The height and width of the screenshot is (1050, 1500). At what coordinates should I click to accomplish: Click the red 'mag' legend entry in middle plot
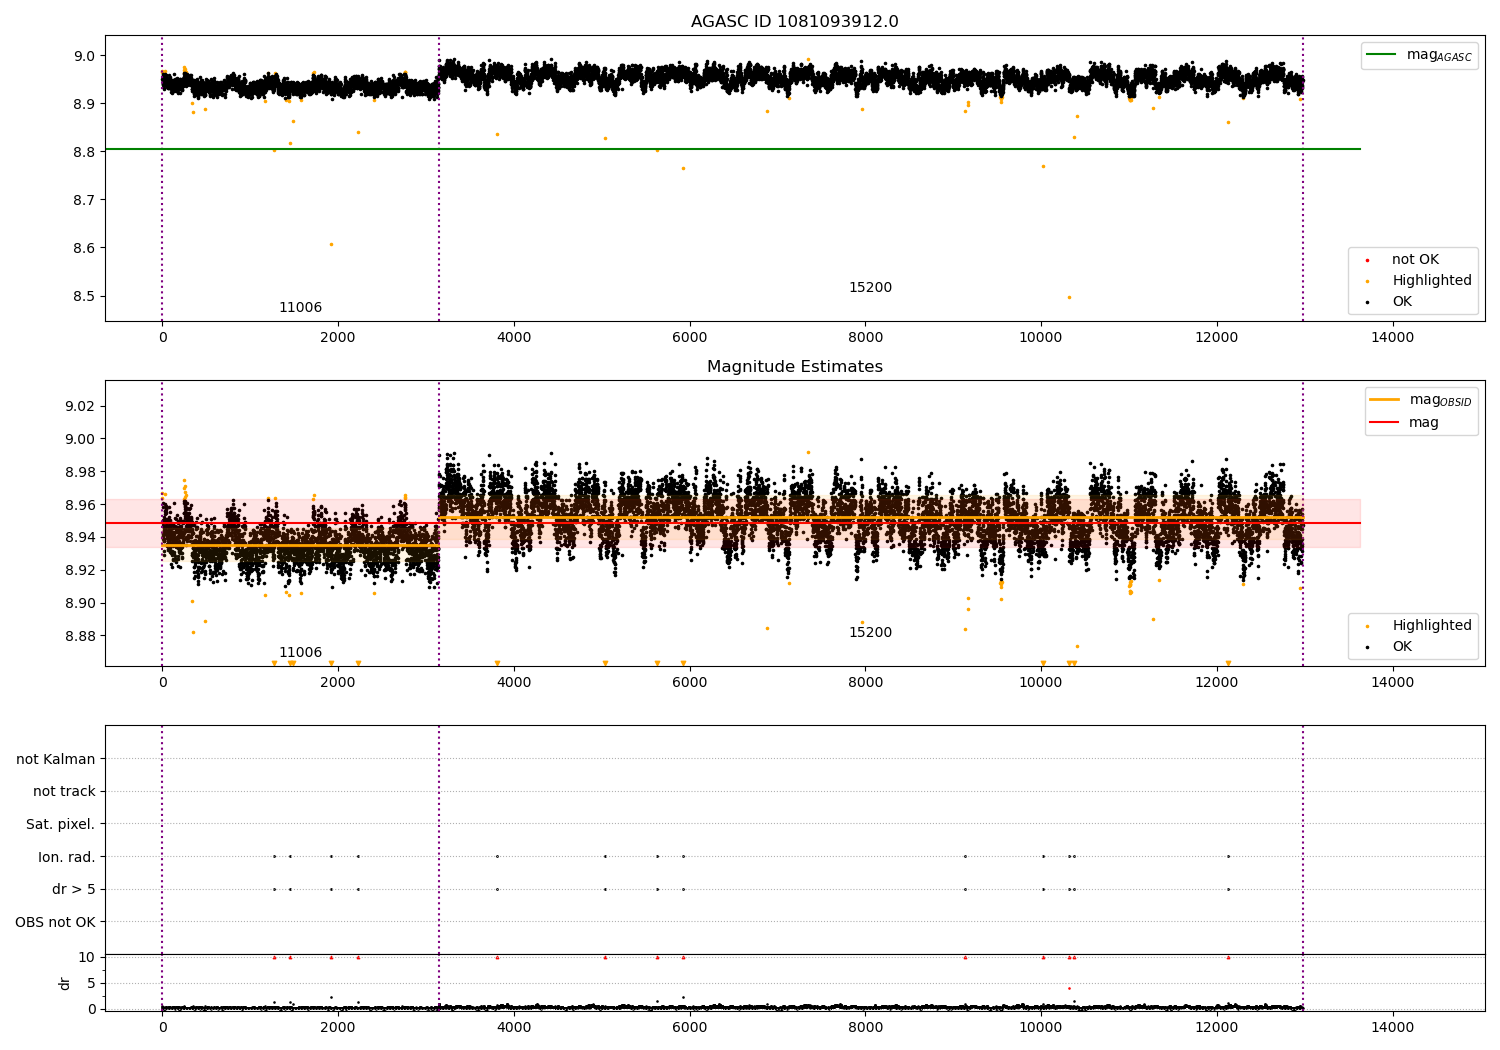1405,423
